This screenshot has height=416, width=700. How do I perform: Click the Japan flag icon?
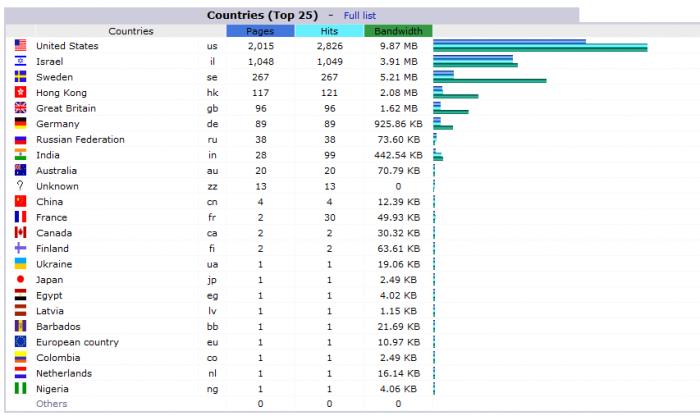point(21,279)
